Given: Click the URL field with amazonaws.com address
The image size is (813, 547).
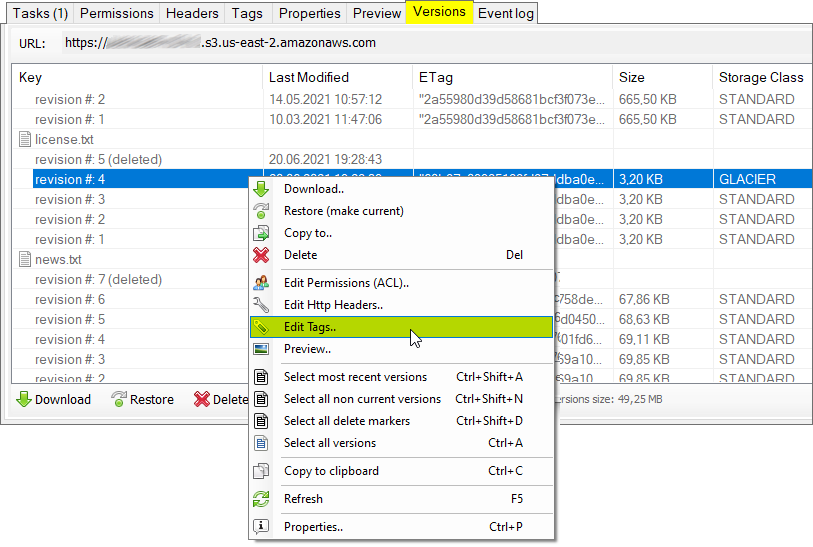Looking at the screenshot, I should pyautogui.click(x=437, y=43).
